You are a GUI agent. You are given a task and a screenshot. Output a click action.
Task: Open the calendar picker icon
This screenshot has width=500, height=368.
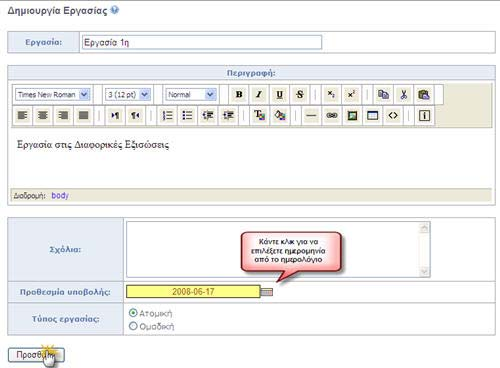(267, 292)
